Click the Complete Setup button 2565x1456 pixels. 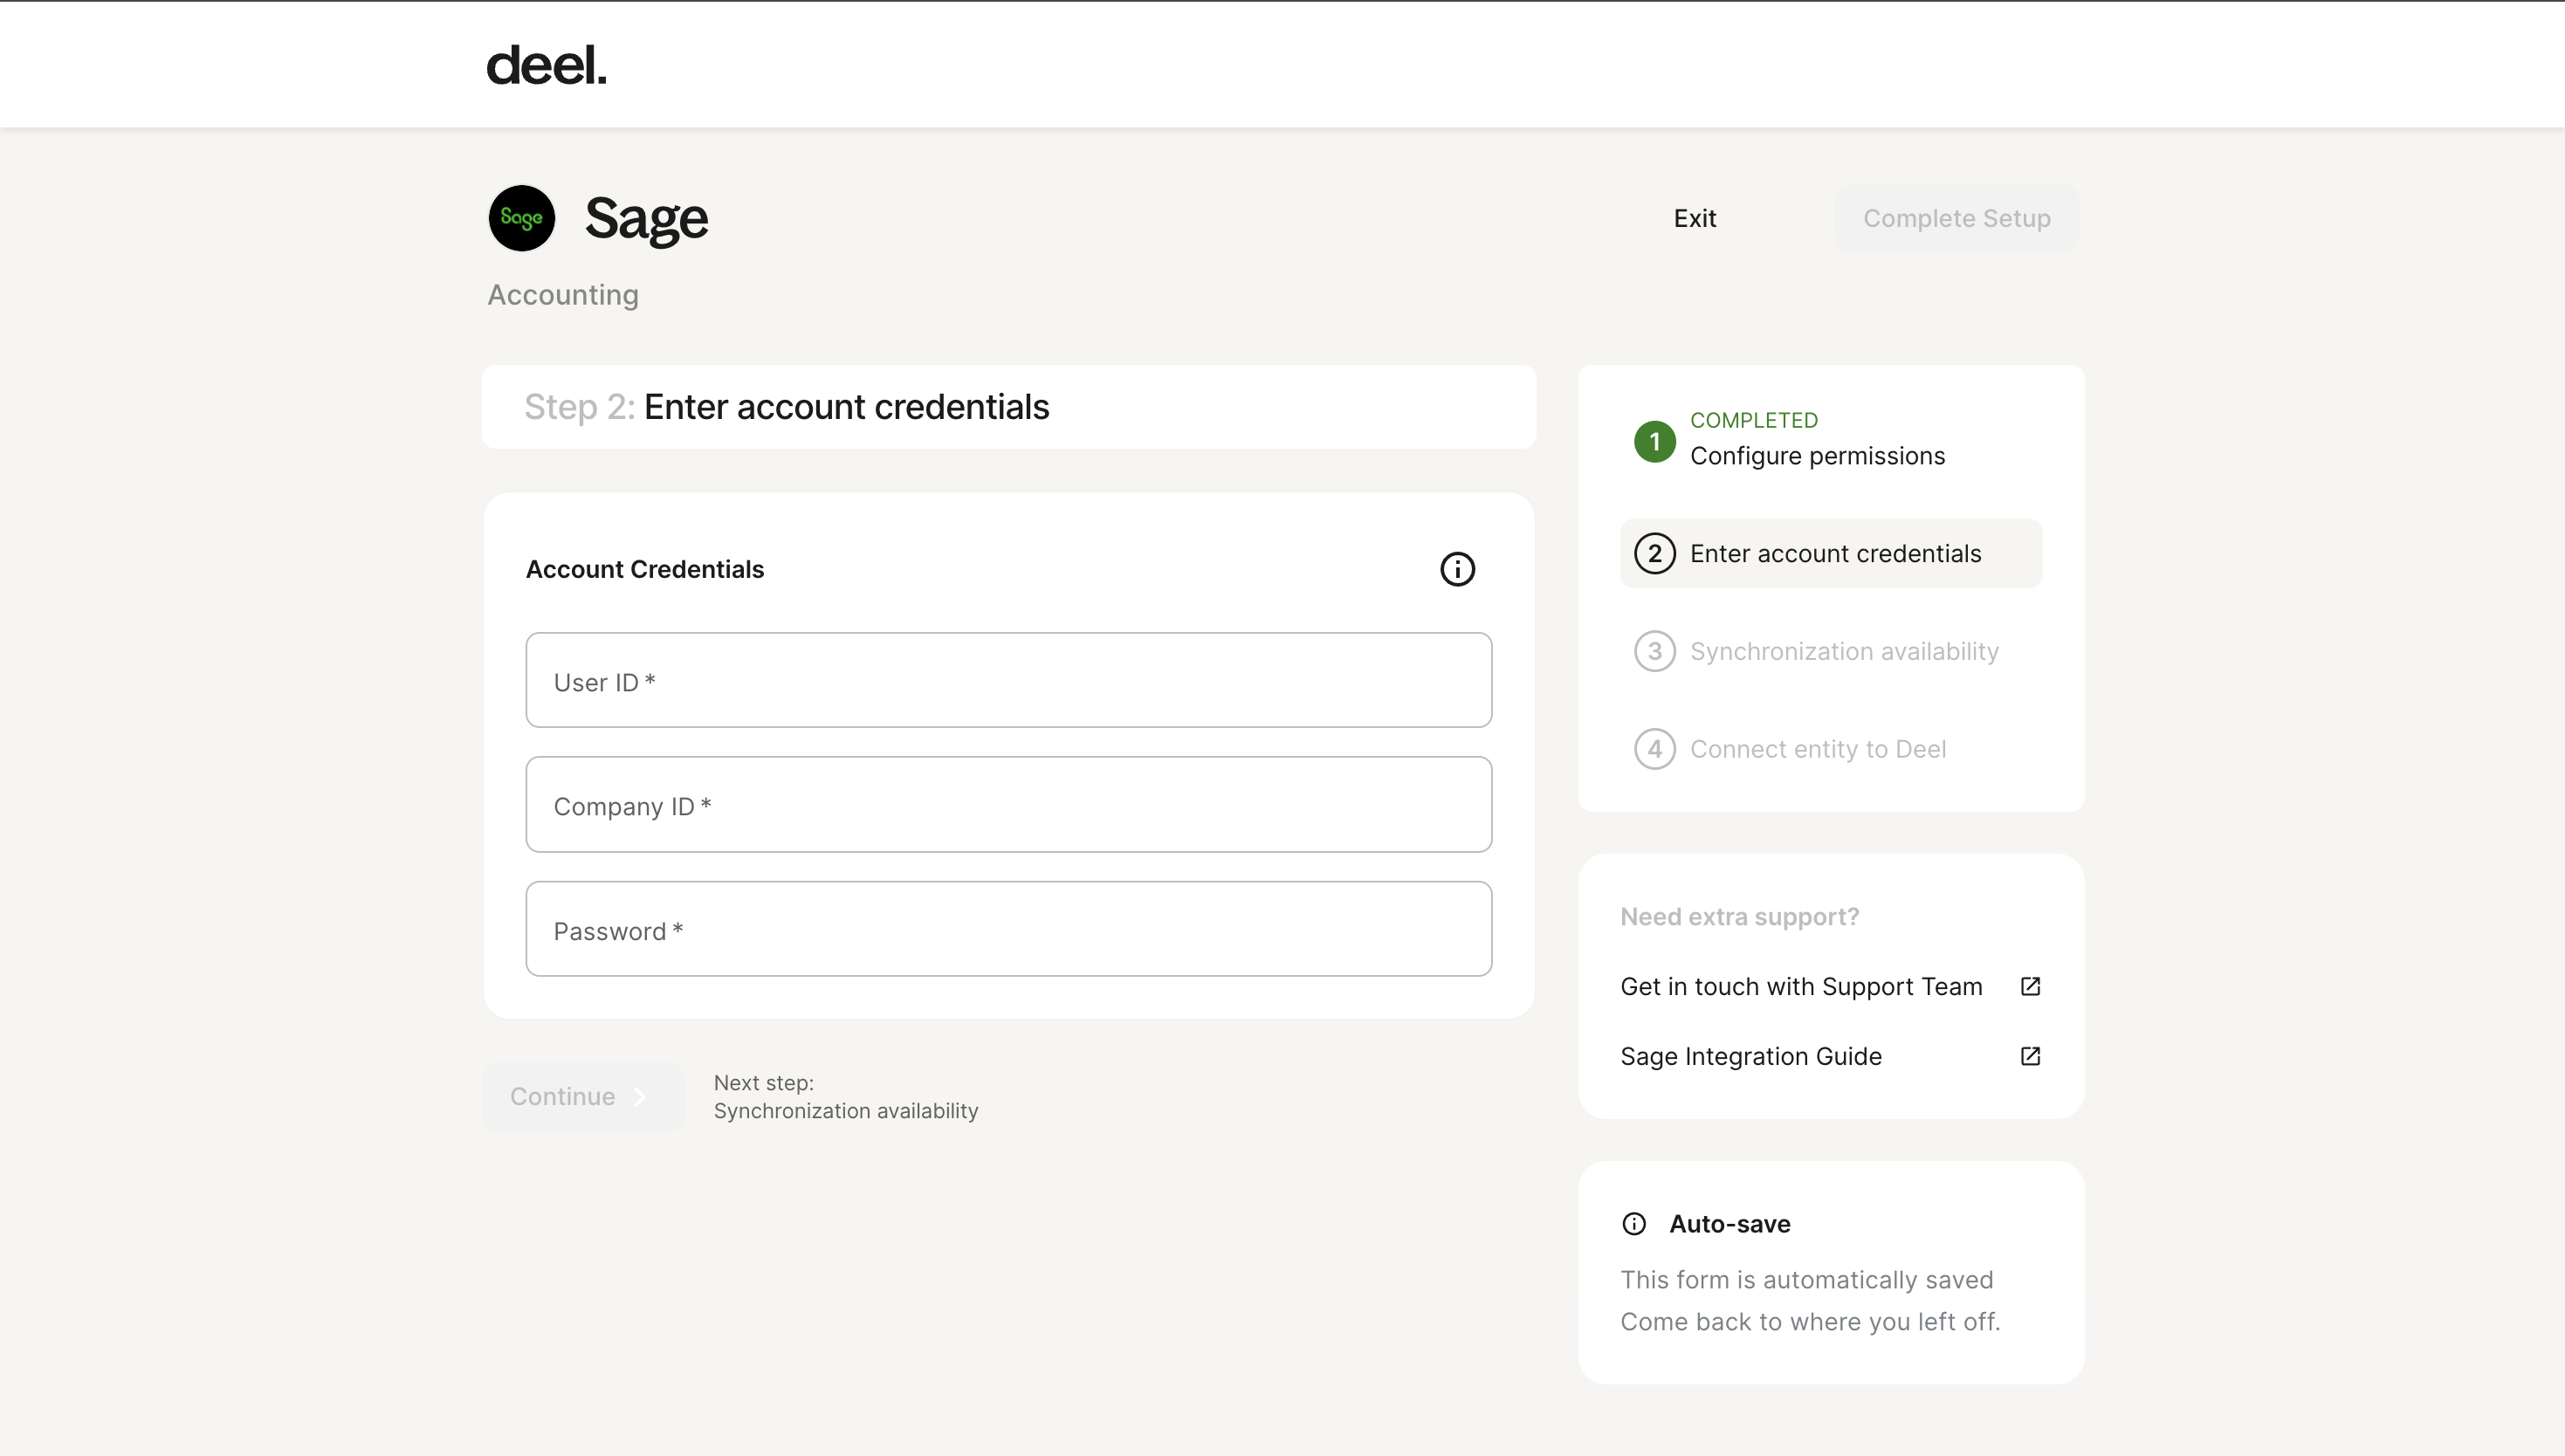[x=1956, y=218]
